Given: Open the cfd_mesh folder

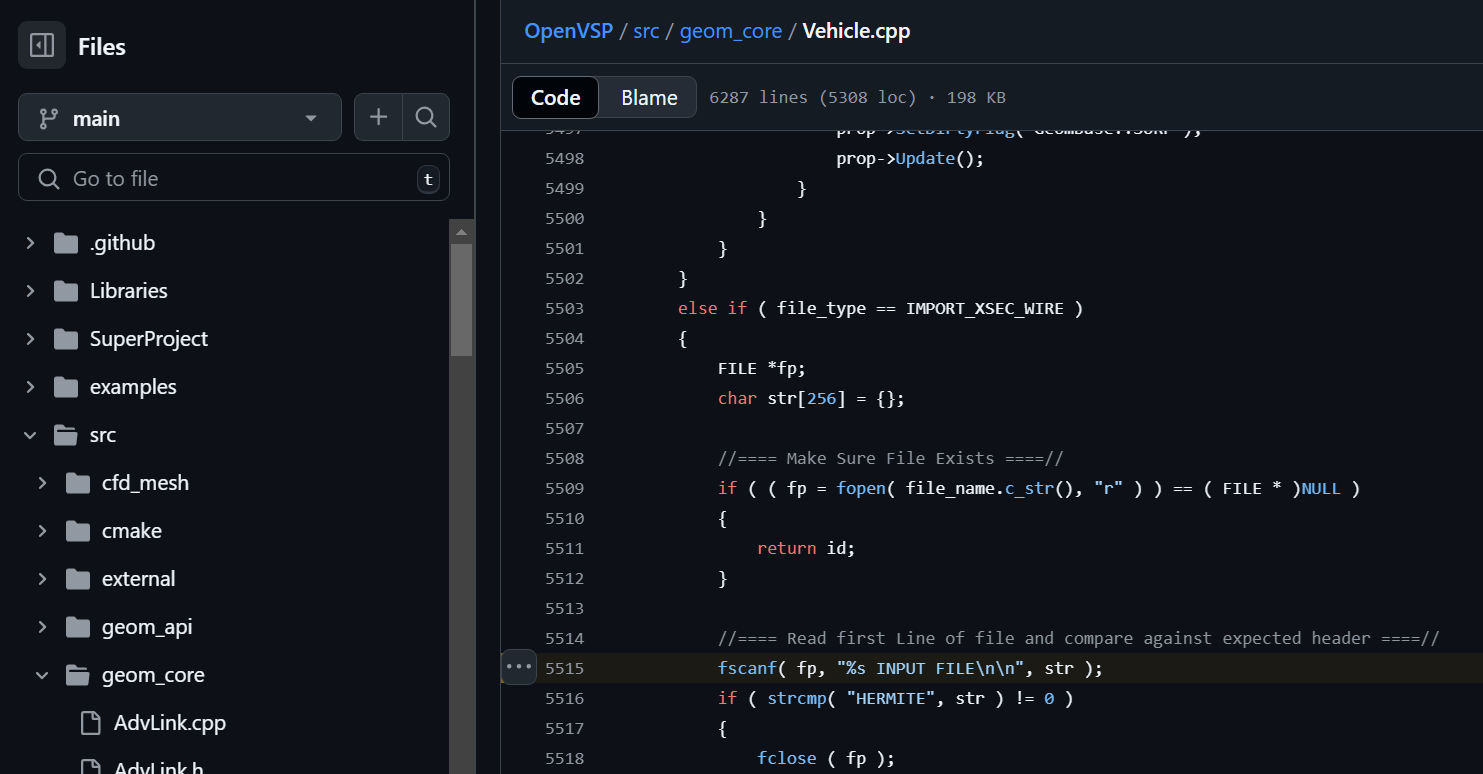Looking at the screenshot, I should [x=145, y=483].
